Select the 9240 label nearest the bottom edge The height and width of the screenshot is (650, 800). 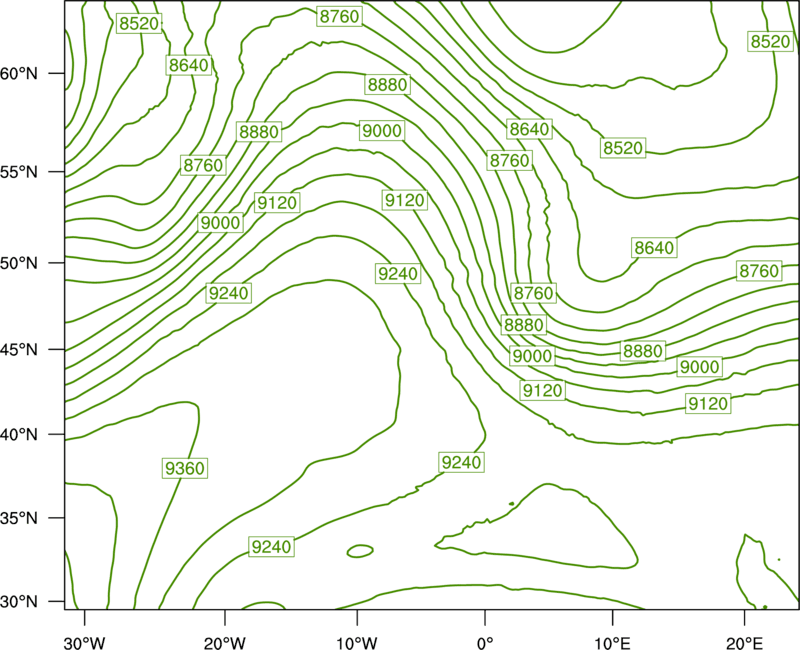pyautogui.click(x=271, y=547)
